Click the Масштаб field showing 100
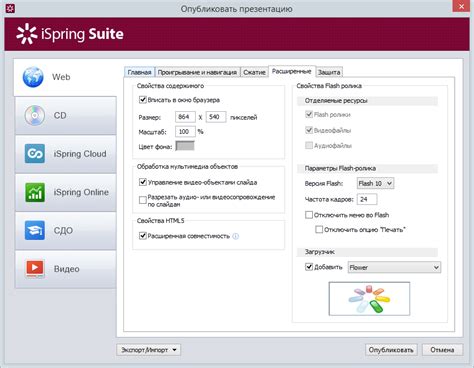 click(185, 132)
